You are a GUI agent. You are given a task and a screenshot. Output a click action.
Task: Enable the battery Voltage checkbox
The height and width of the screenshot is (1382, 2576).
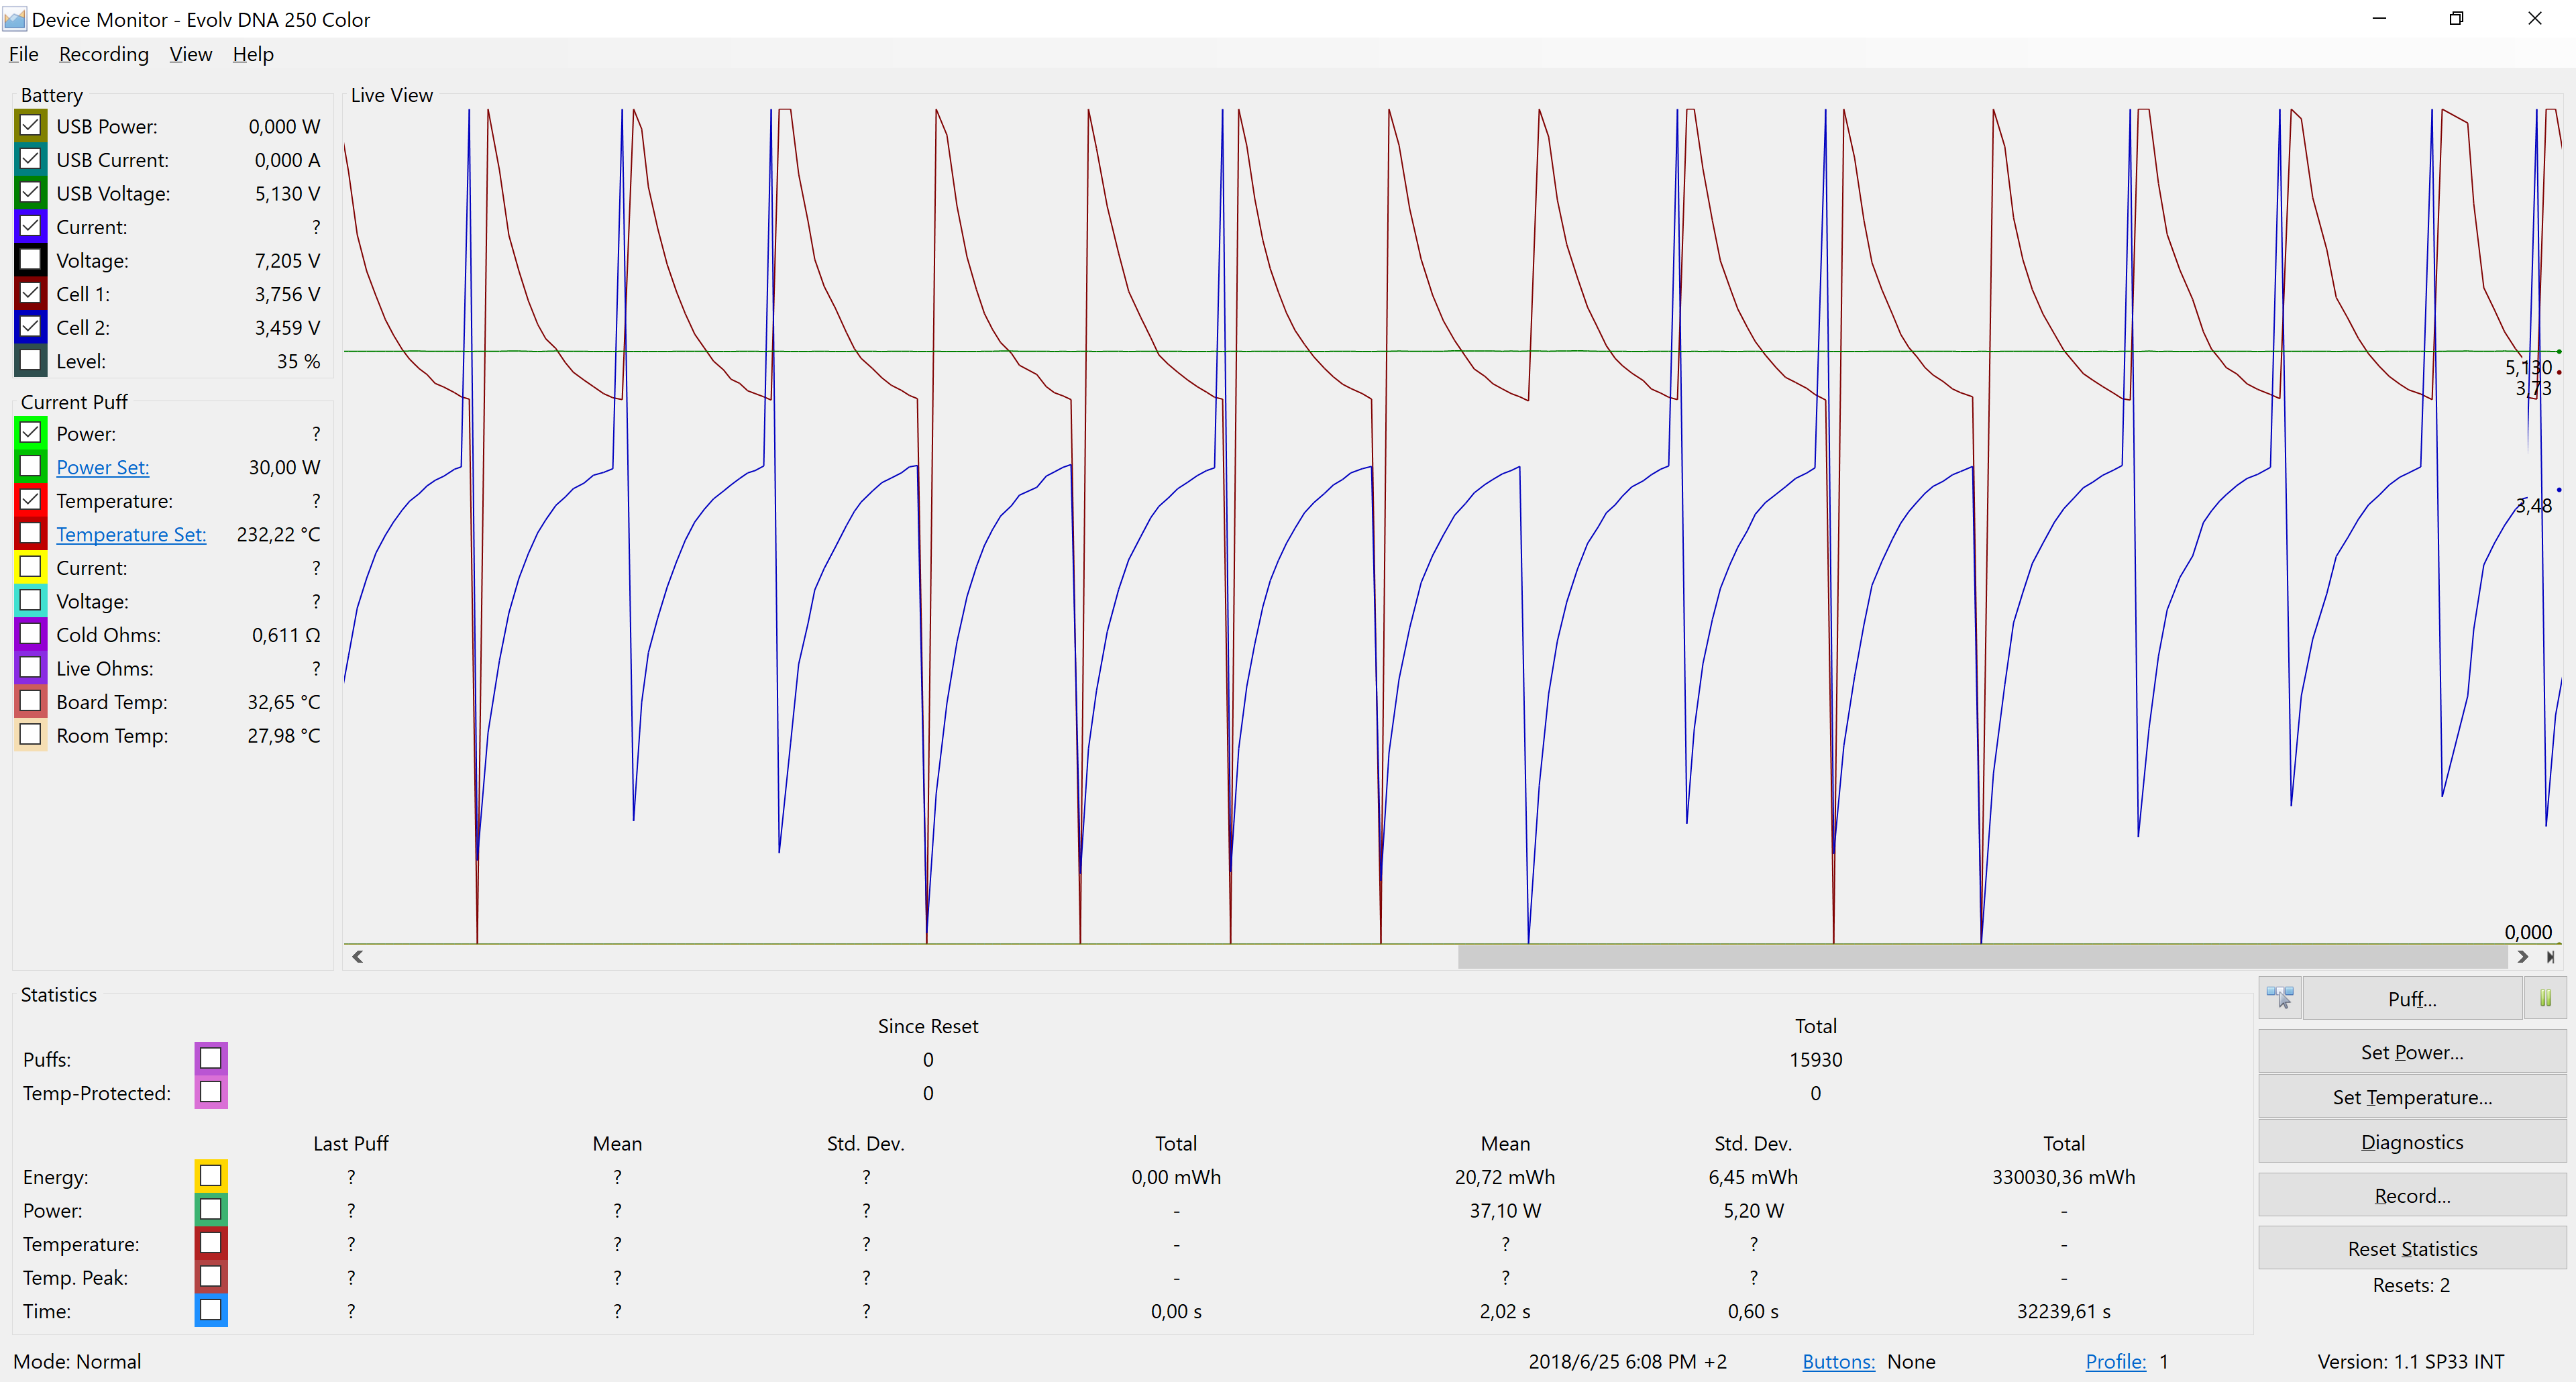tap(31, 260)
